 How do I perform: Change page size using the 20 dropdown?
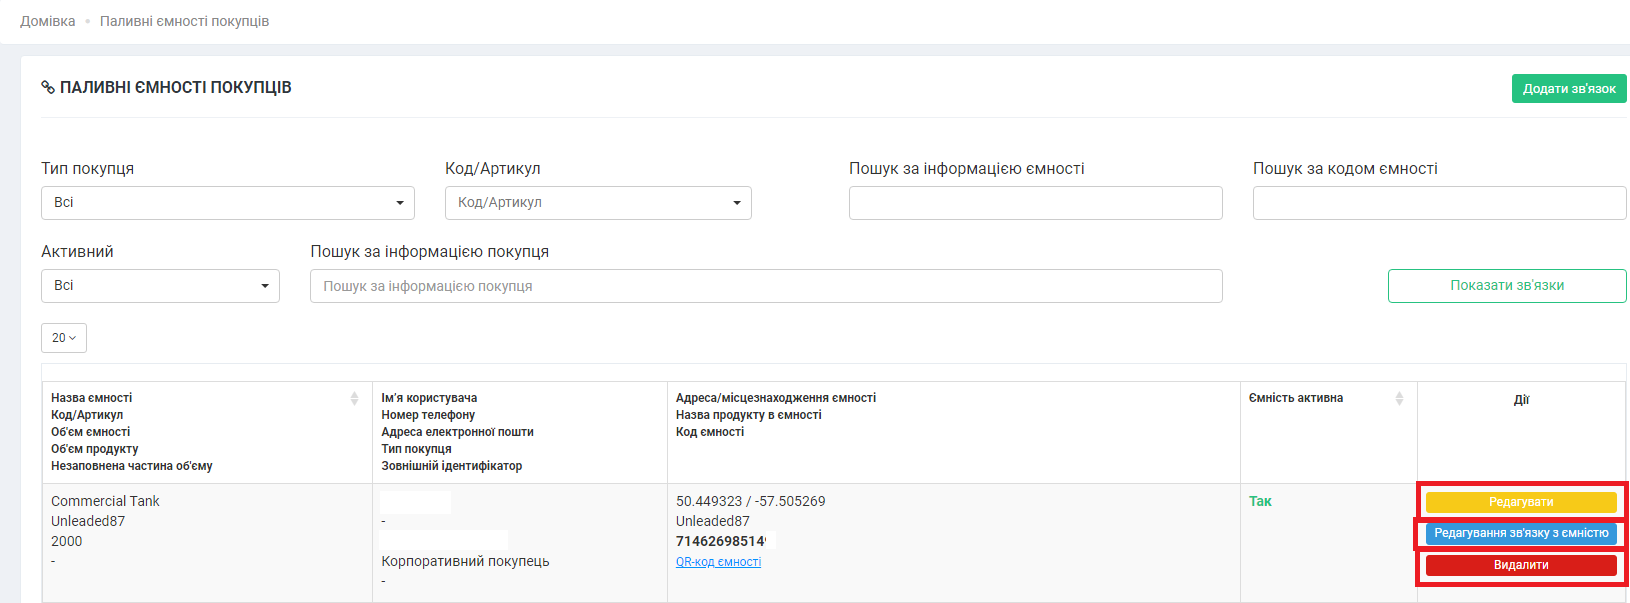point(64,338)
